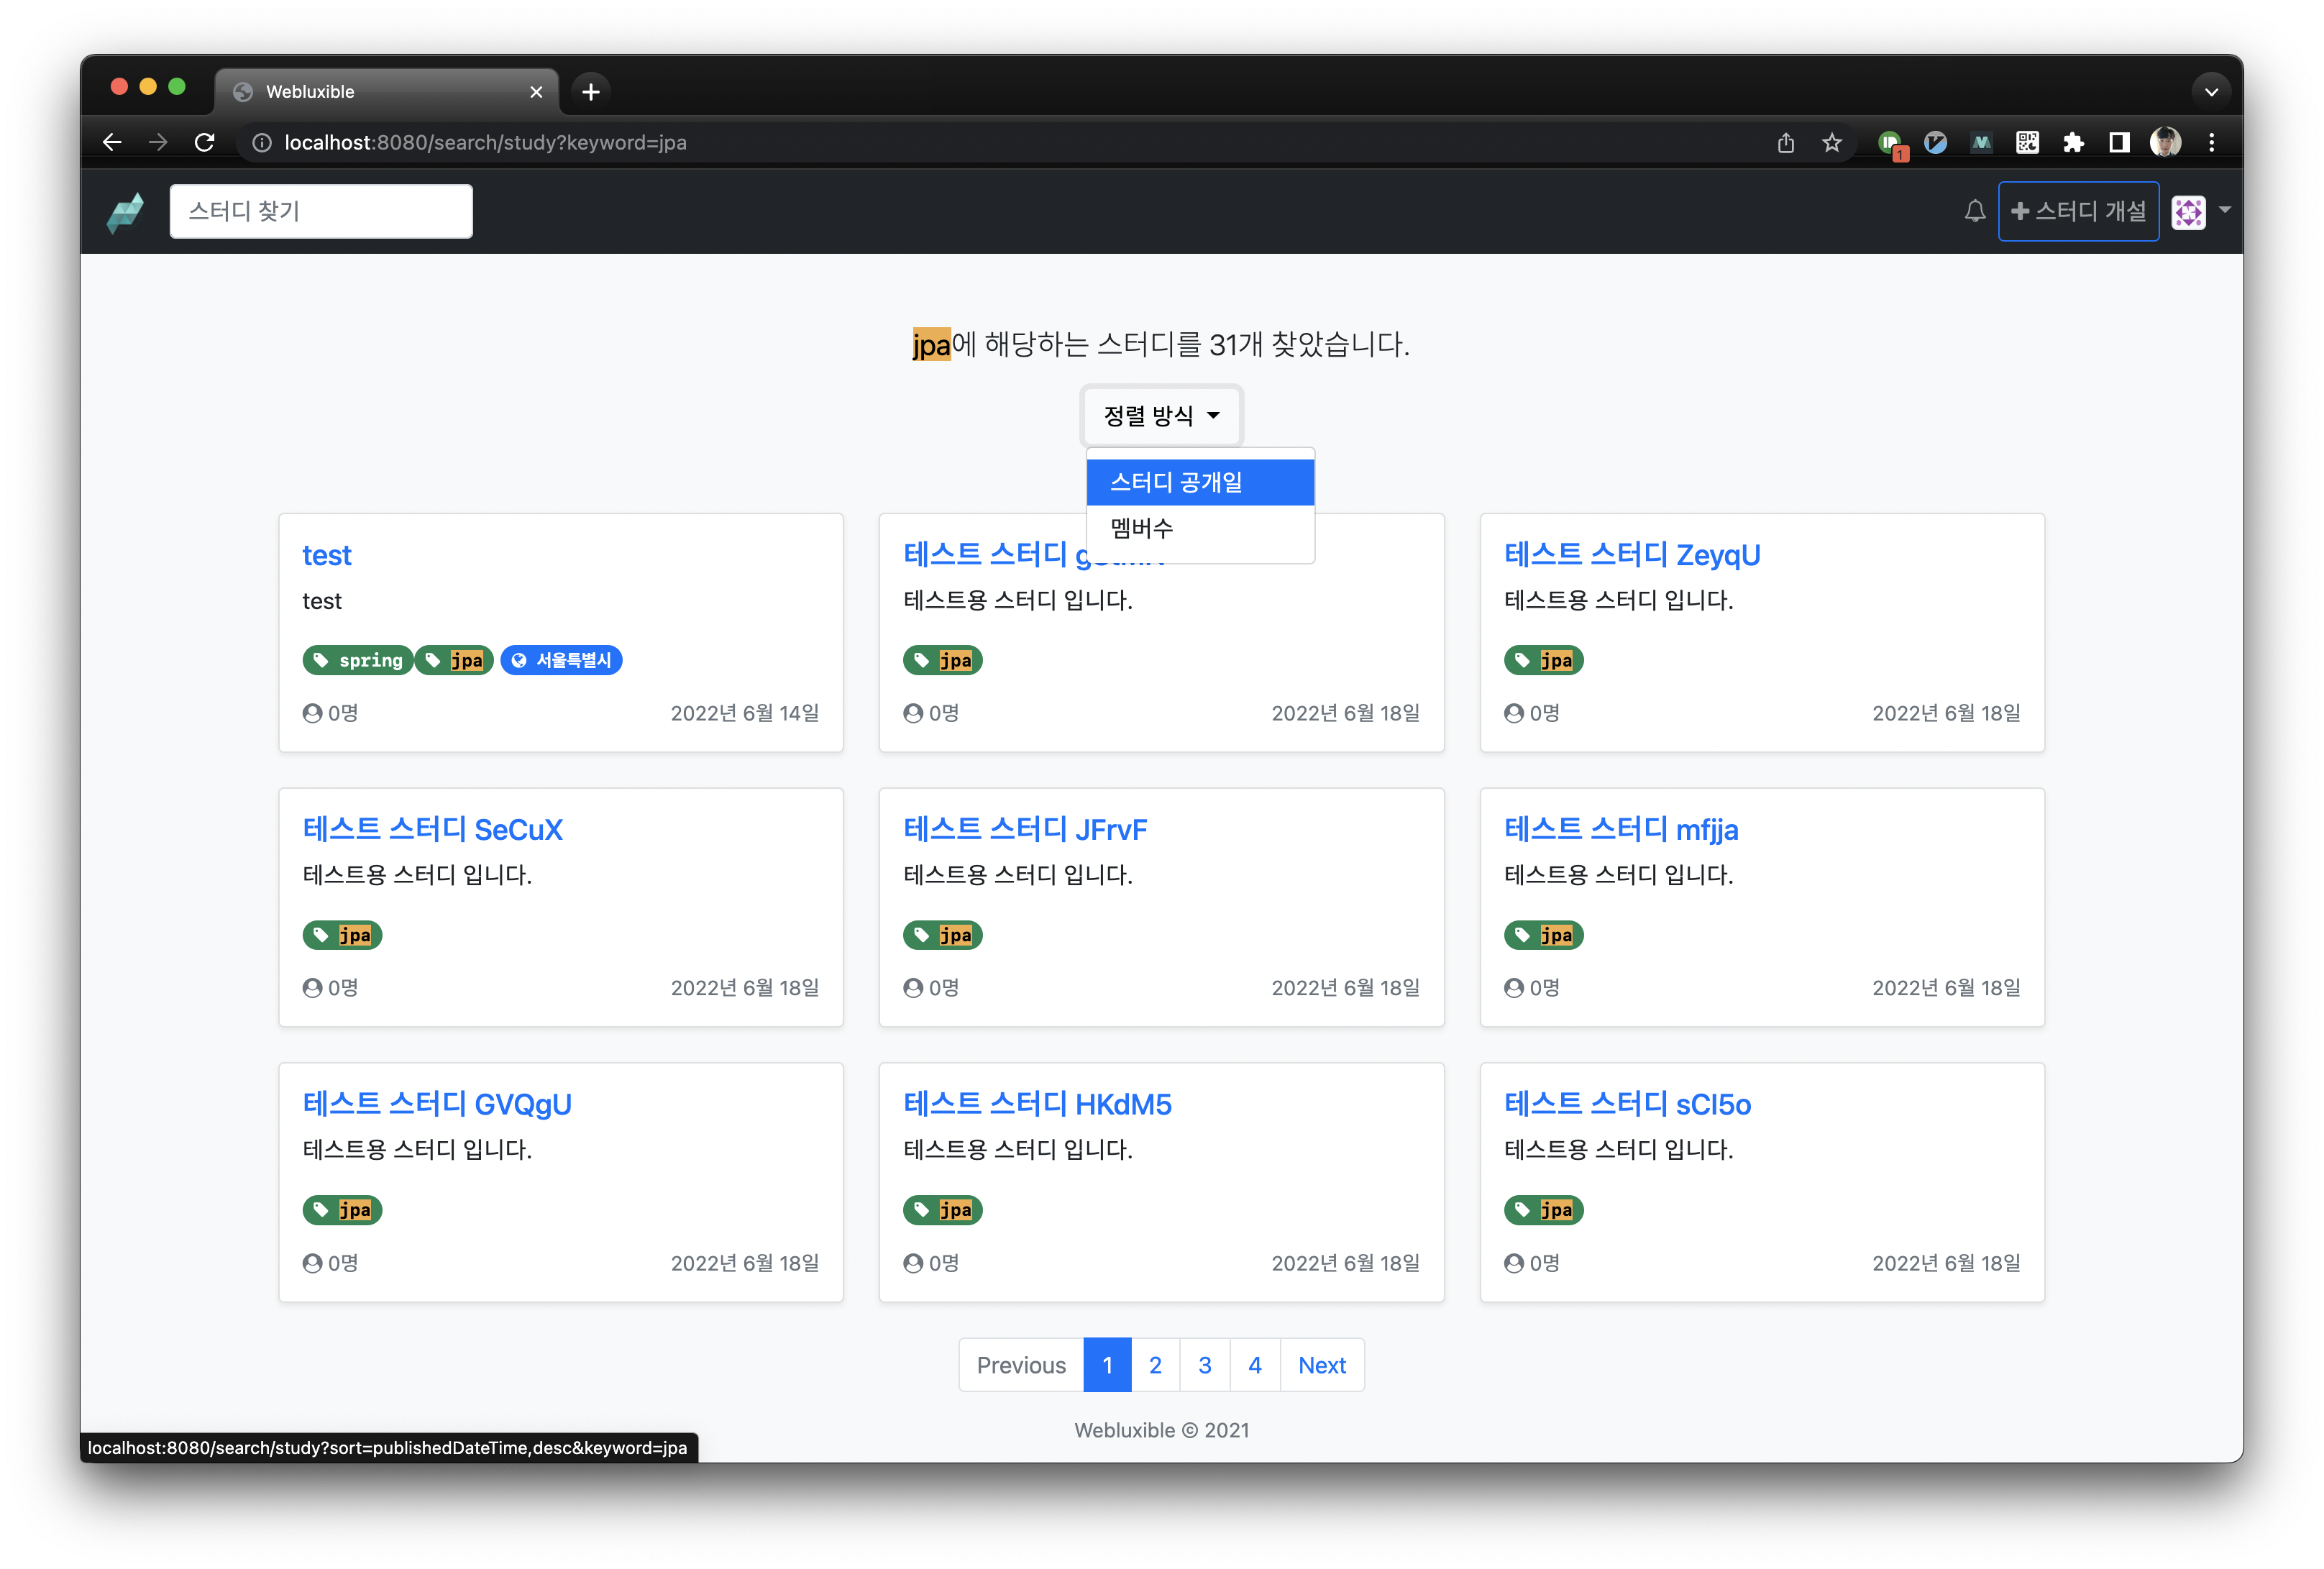Viewport: 2324px width, 1569px height.
Task: Go to page 3 of results
Action: point(1204,1365)
